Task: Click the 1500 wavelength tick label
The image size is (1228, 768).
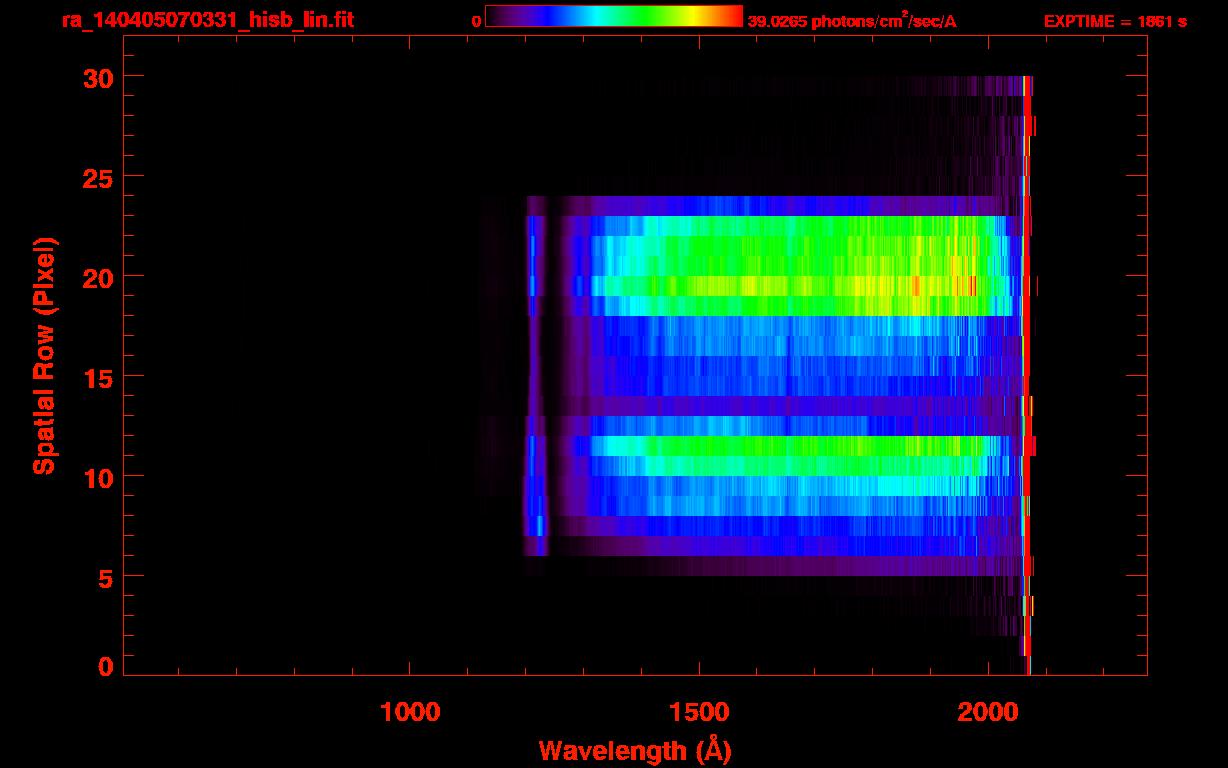Action: 699,712
